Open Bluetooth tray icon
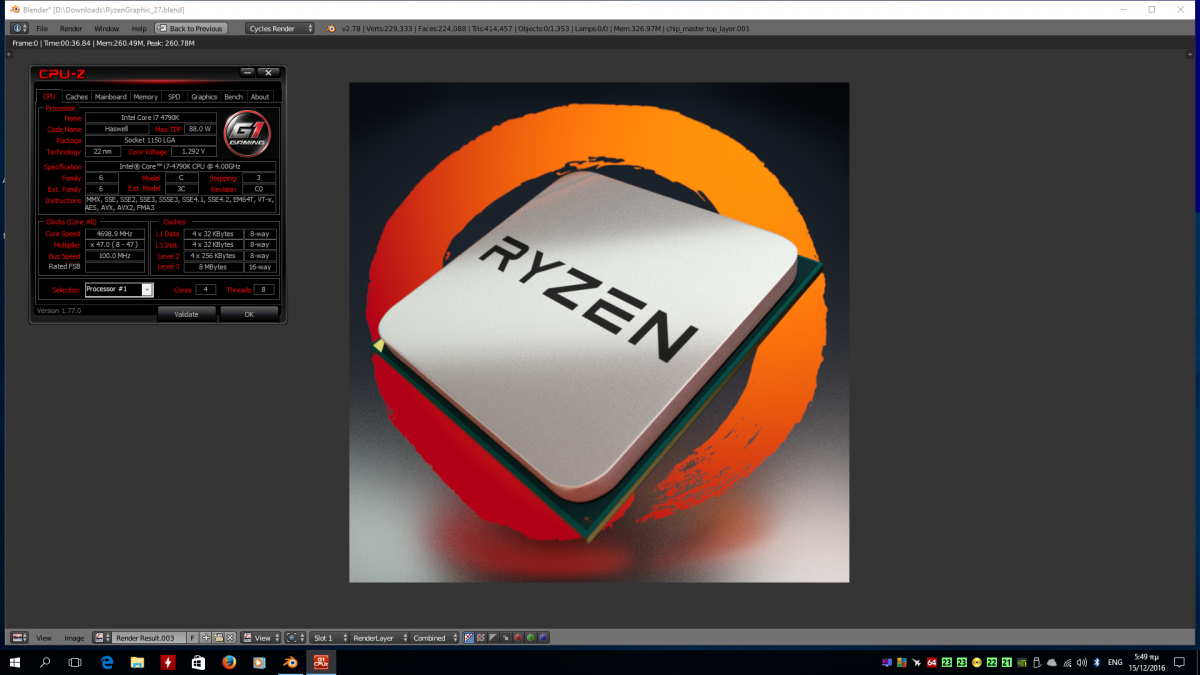This screenshot has width=1200, height=675. click(1096, 662)
